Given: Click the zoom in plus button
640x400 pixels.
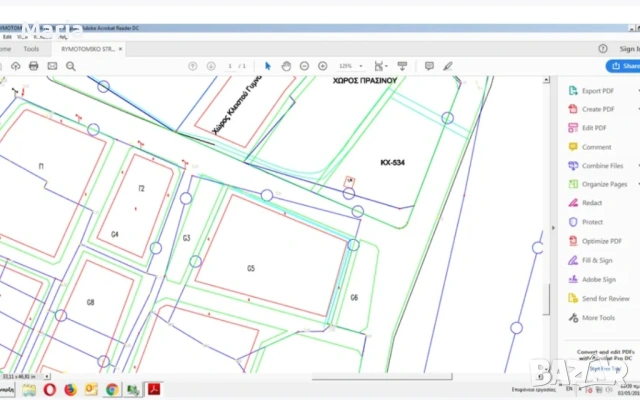Looking at the screenshot, I should [322, 66].
